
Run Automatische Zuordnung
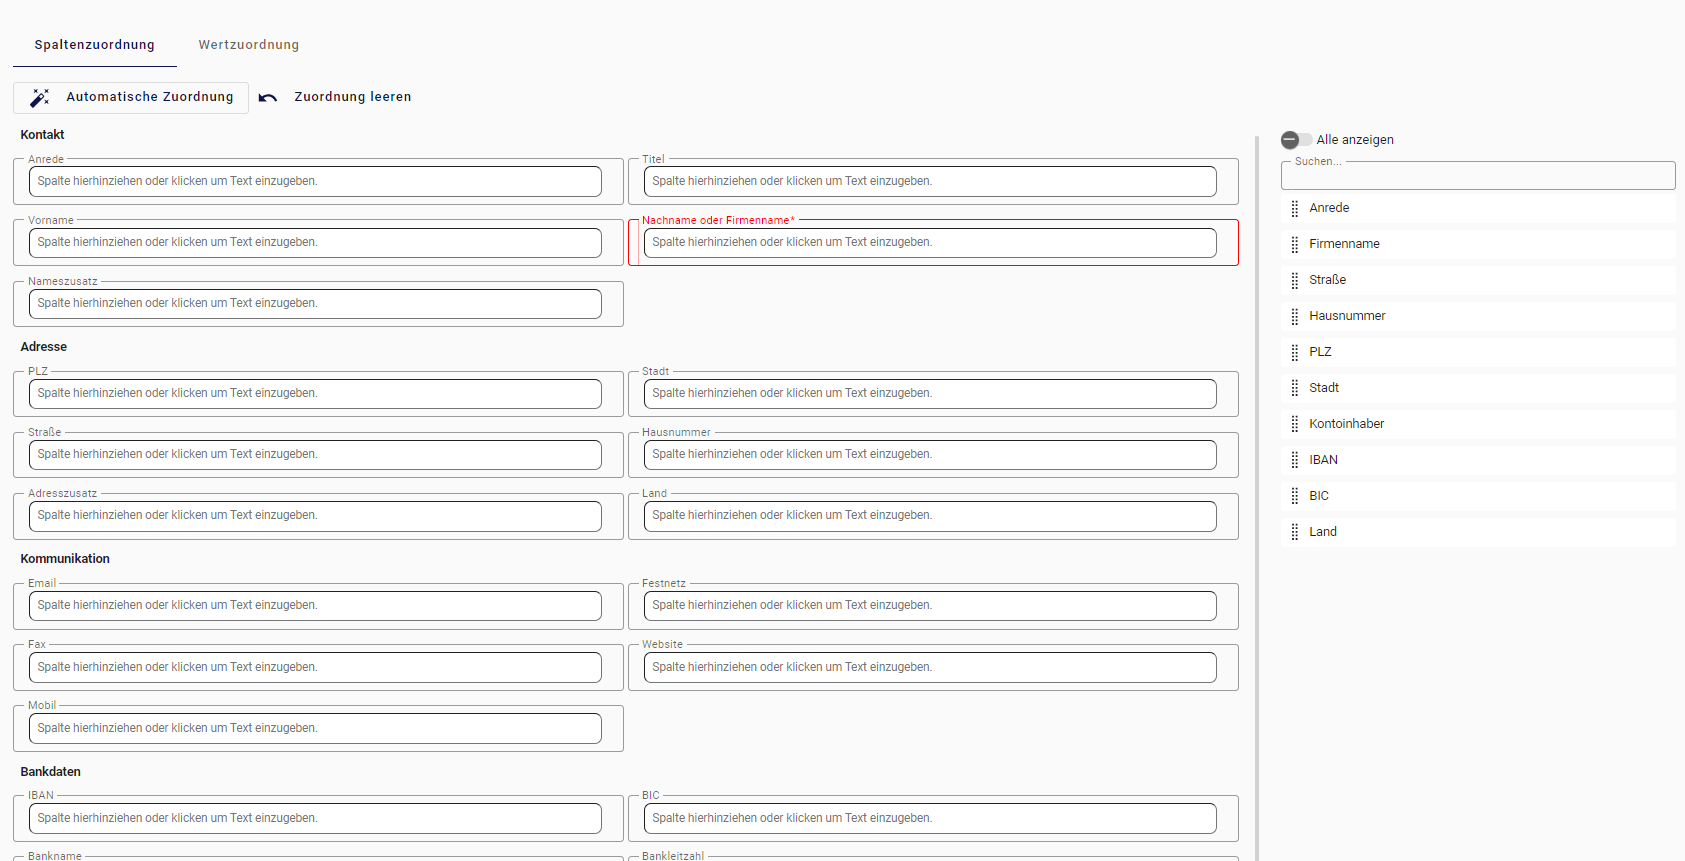click(x=131, y=97)
